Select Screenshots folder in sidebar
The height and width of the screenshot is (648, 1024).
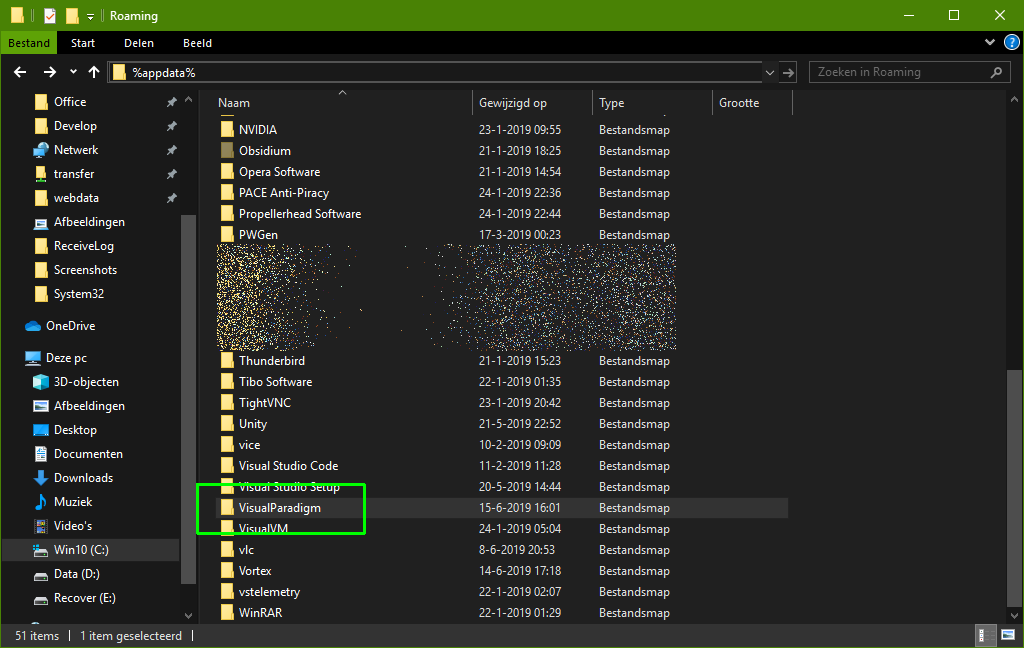pos(85,270)
